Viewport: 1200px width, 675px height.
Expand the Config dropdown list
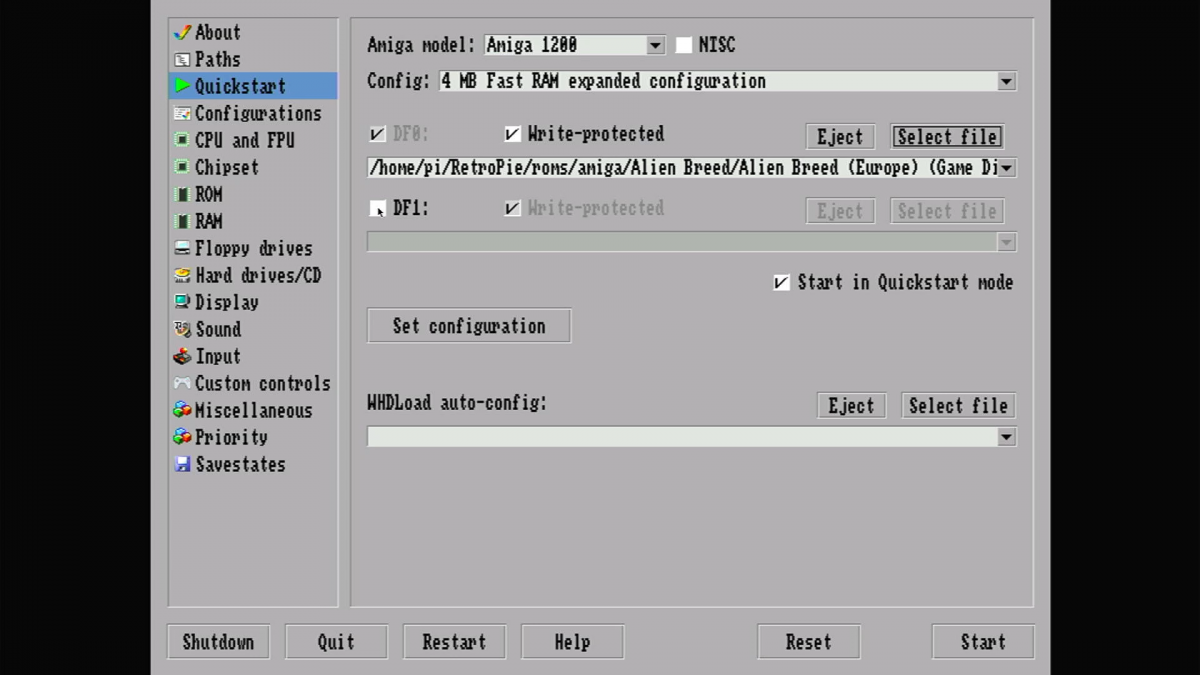(x=1007, y=81)
